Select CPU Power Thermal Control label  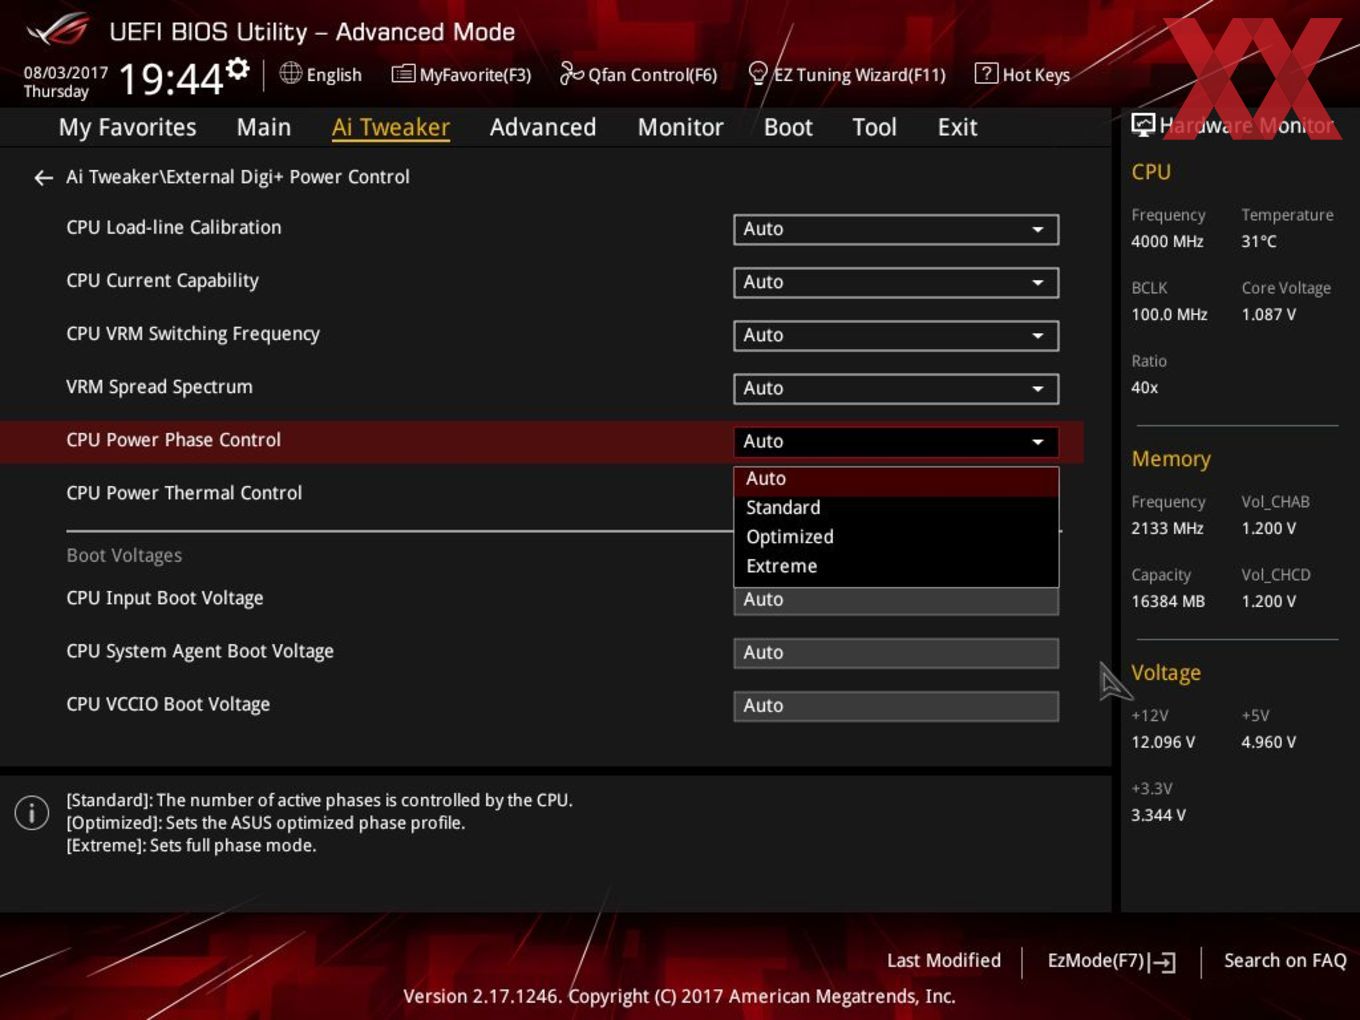click(x=184, y=493)
